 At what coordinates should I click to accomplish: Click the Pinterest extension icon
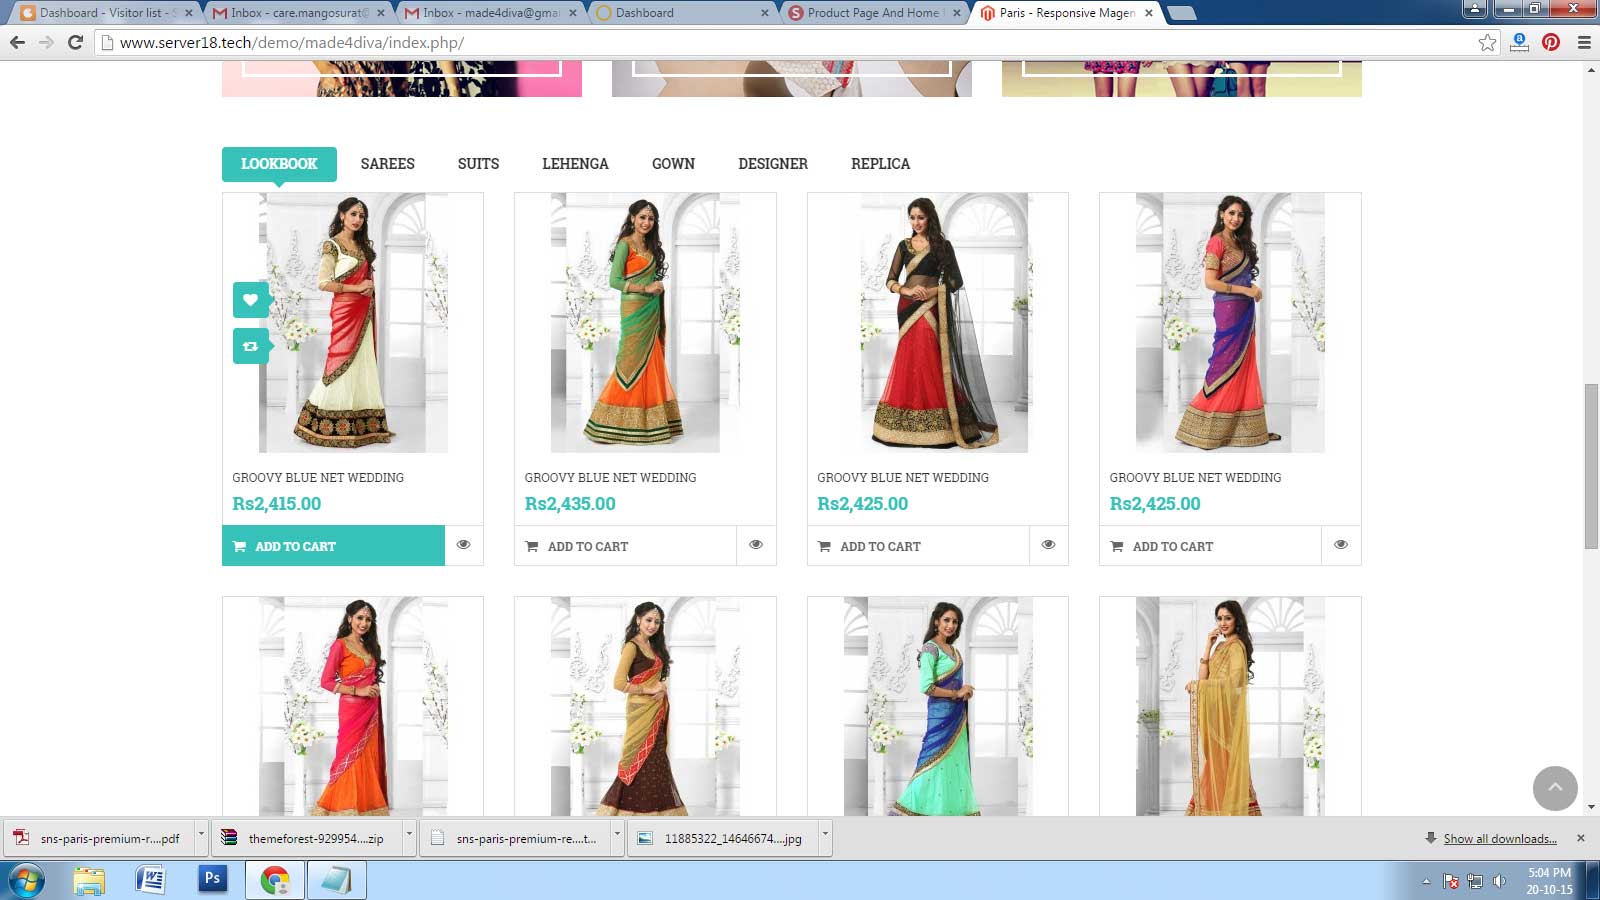pos(1551,42)
